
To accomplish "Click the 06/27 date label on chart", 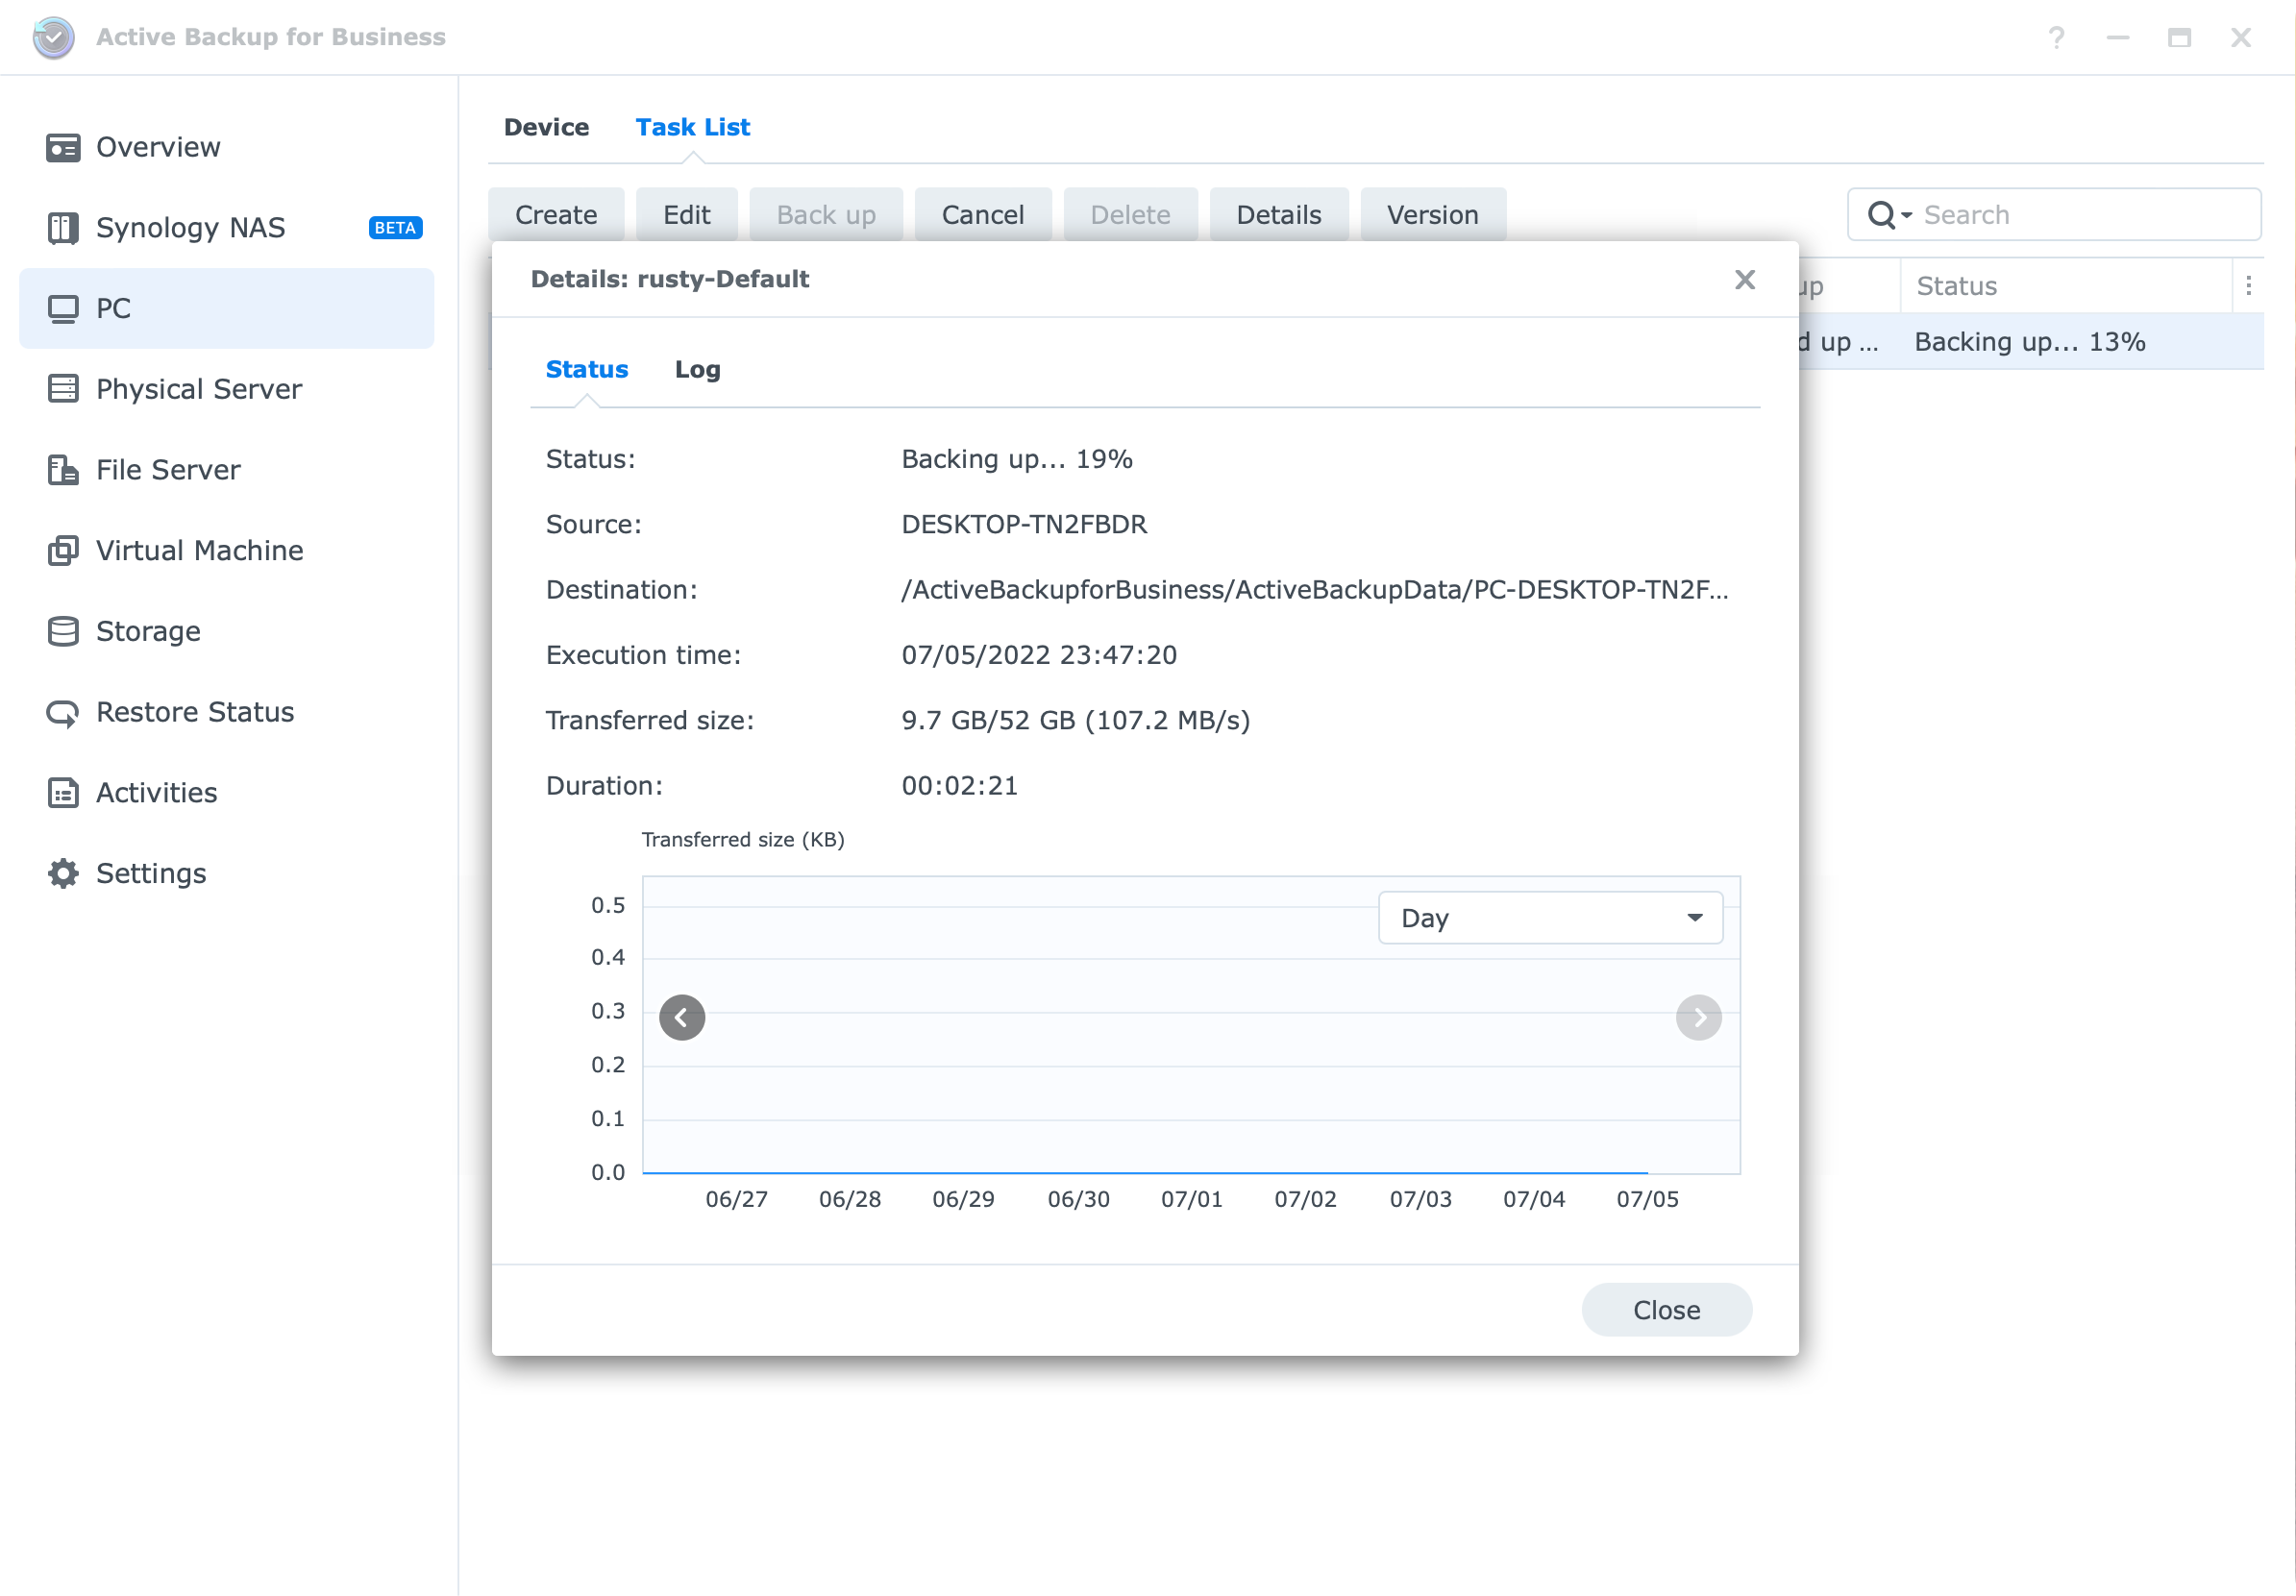I will tap(736, 1199).
